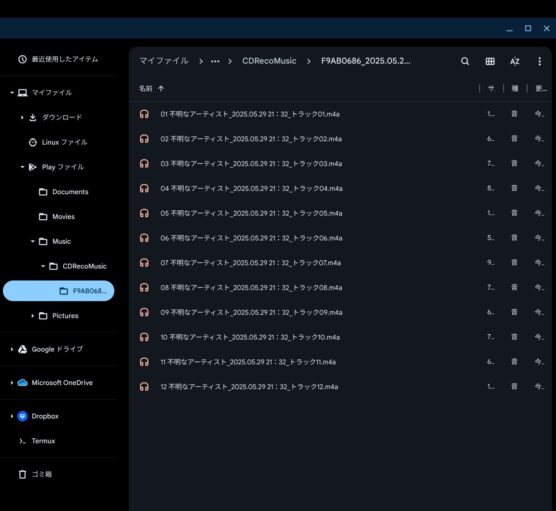Select the Documents folder in sidebar
The width and height of the screenshot is (556, 511).
(x=63, y=192)
